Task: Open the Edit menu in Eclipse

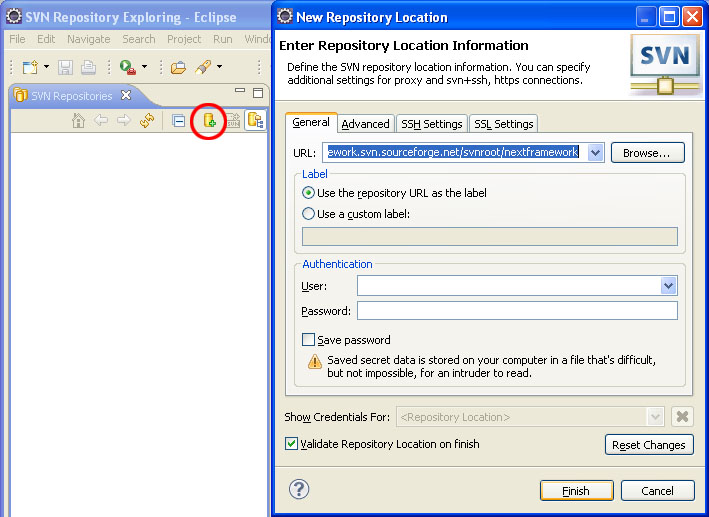Action: point(46,39)
